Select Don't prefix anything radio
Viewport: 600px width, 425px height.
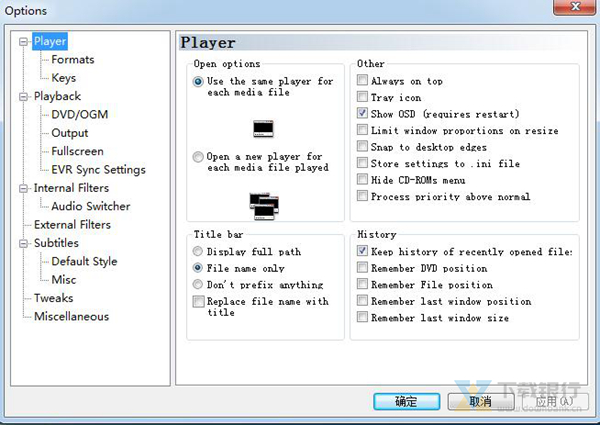click(x=197, y=284)
